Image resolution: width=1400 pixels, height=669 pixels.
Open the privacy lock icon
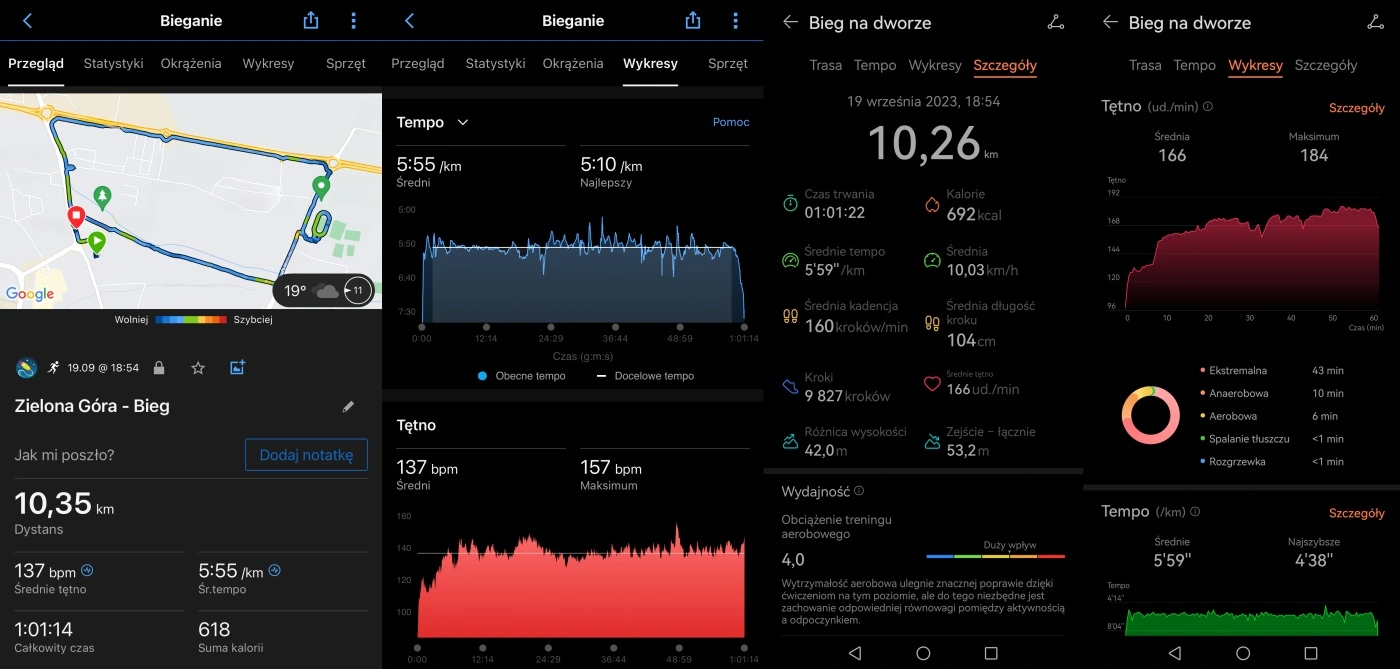(x=160, y=367)
